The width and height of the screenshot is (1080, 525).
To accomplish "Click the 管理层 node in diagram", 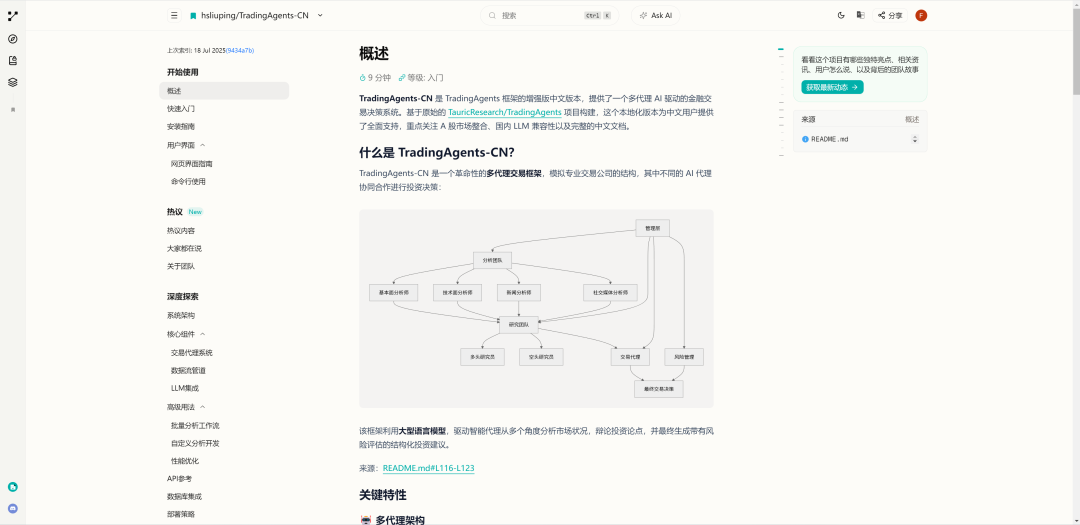I will 652,228.
